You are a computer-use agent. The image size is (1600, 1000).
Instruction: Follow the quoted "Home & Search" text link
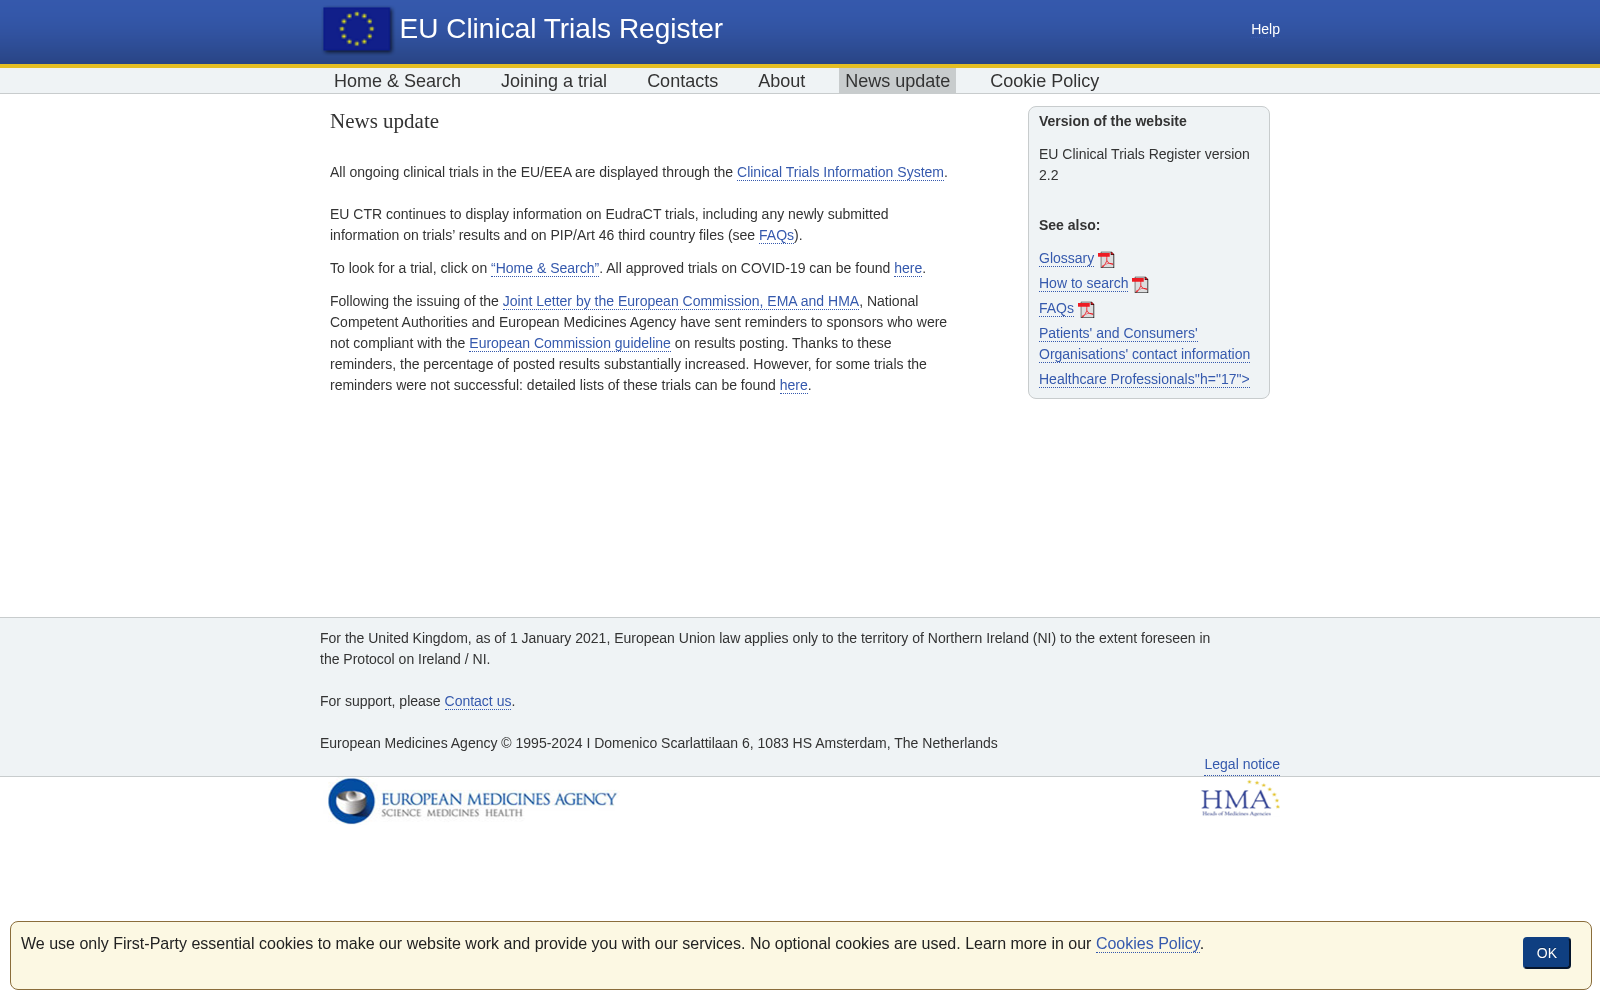tap(545, 268)
